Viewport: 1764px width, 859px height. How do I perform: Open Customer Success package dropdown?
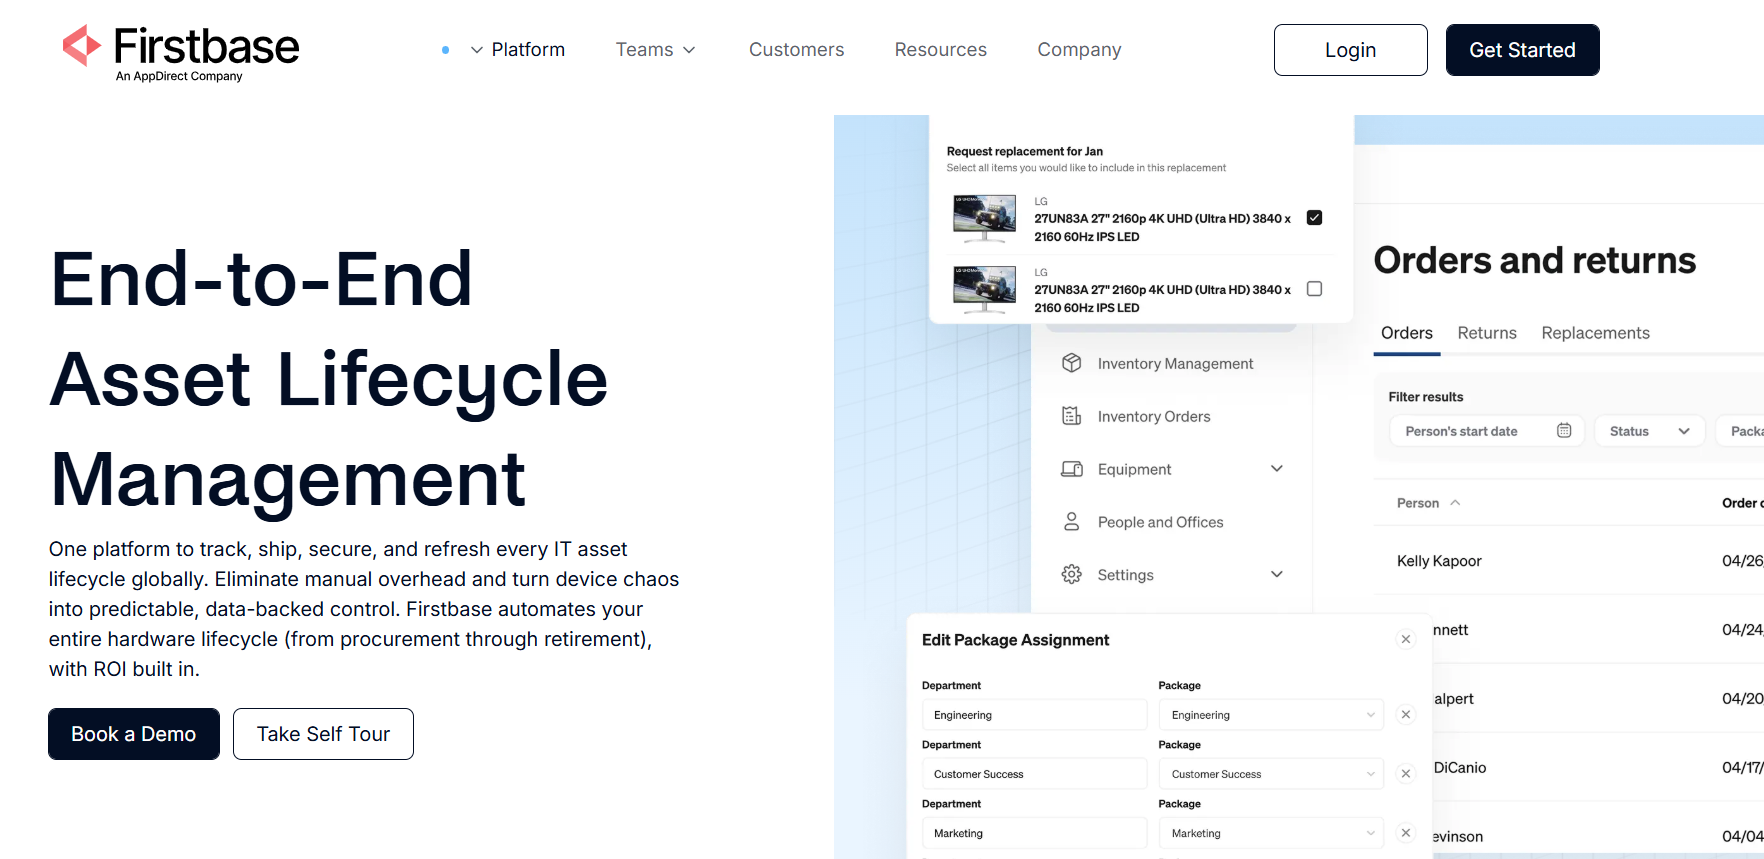(1271, 774)
